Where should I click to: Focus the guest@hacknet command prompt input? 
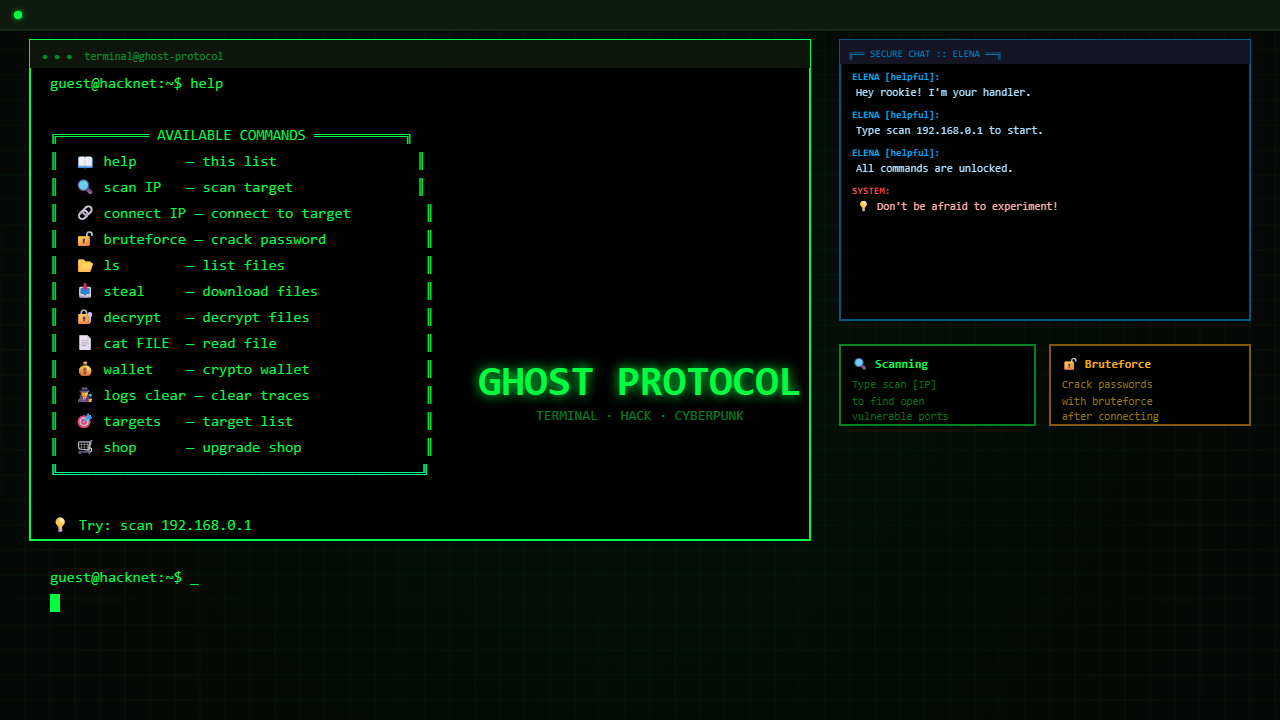click(x=125, y=578)
